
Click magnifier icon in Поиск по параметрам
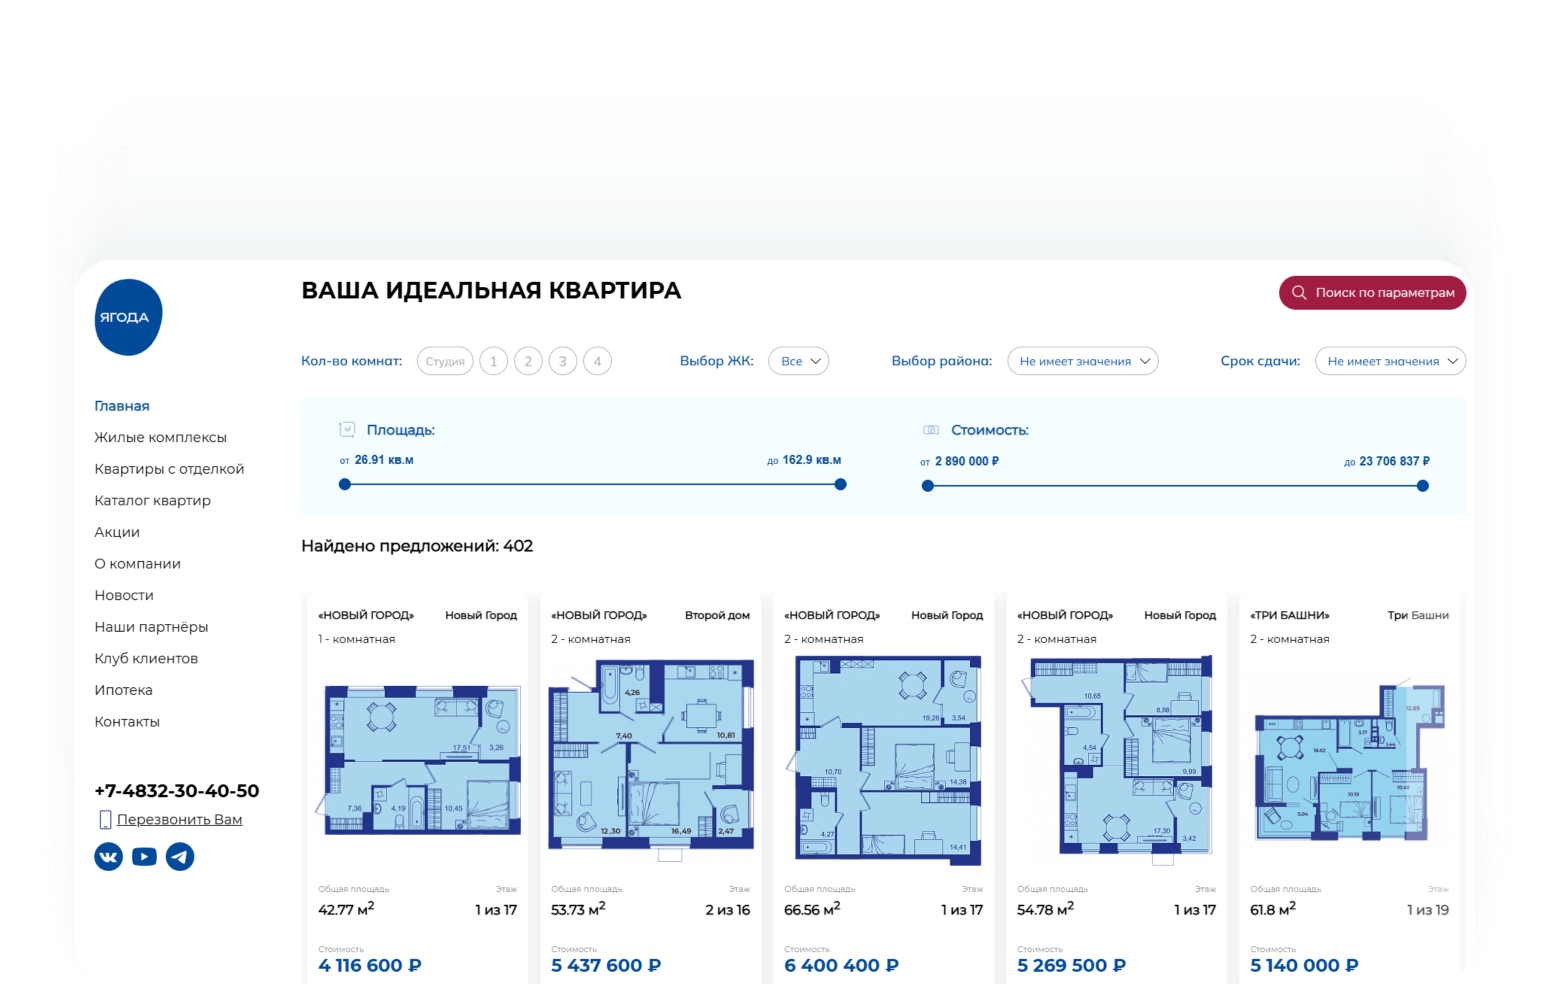(x=1299, y=293)
